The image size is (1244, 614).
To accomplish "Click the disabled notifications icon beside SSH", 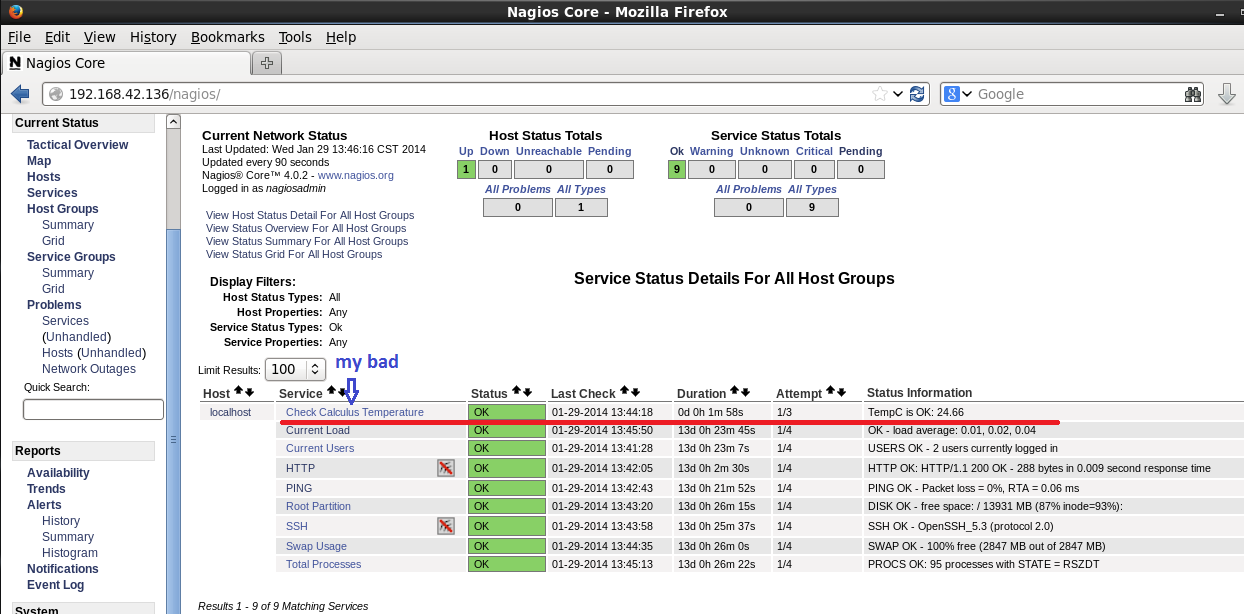I will [446, 526].
